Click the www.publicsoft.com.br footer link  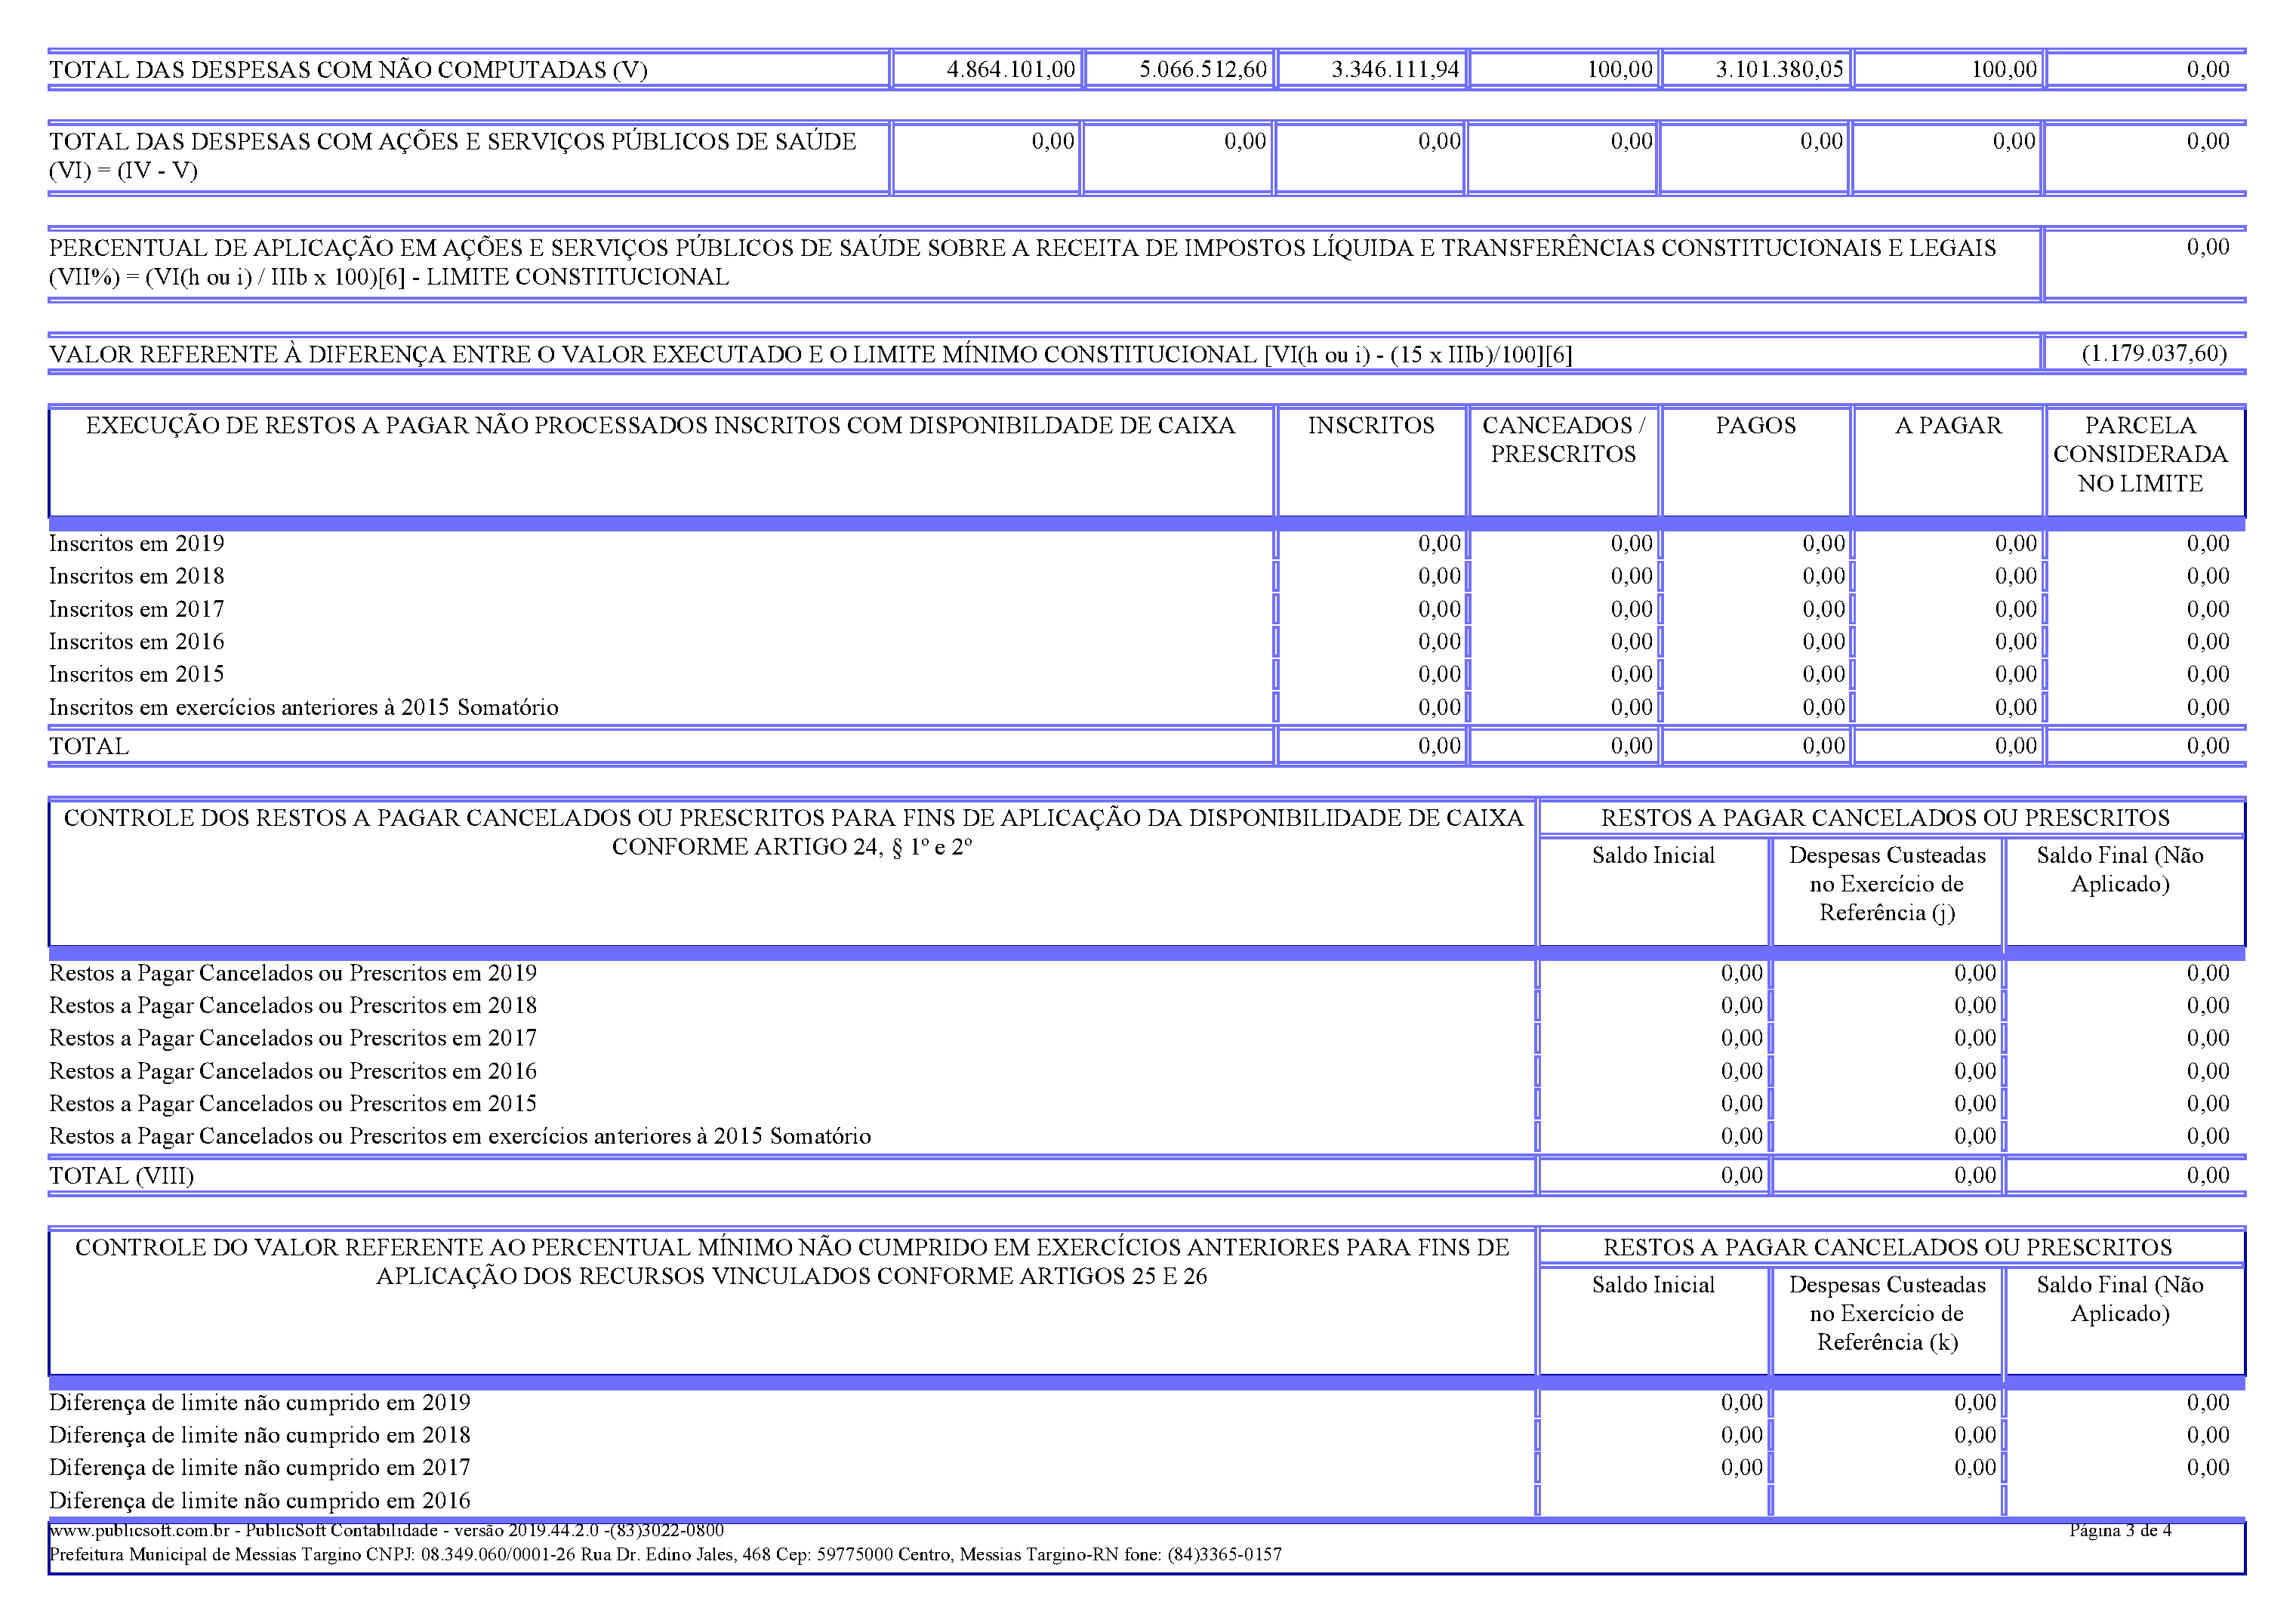click(139, 1530)
